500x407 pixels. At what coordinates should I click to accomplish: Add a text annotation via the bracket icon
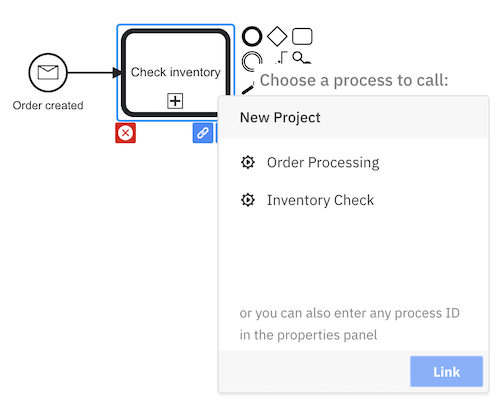click(282, 57)
